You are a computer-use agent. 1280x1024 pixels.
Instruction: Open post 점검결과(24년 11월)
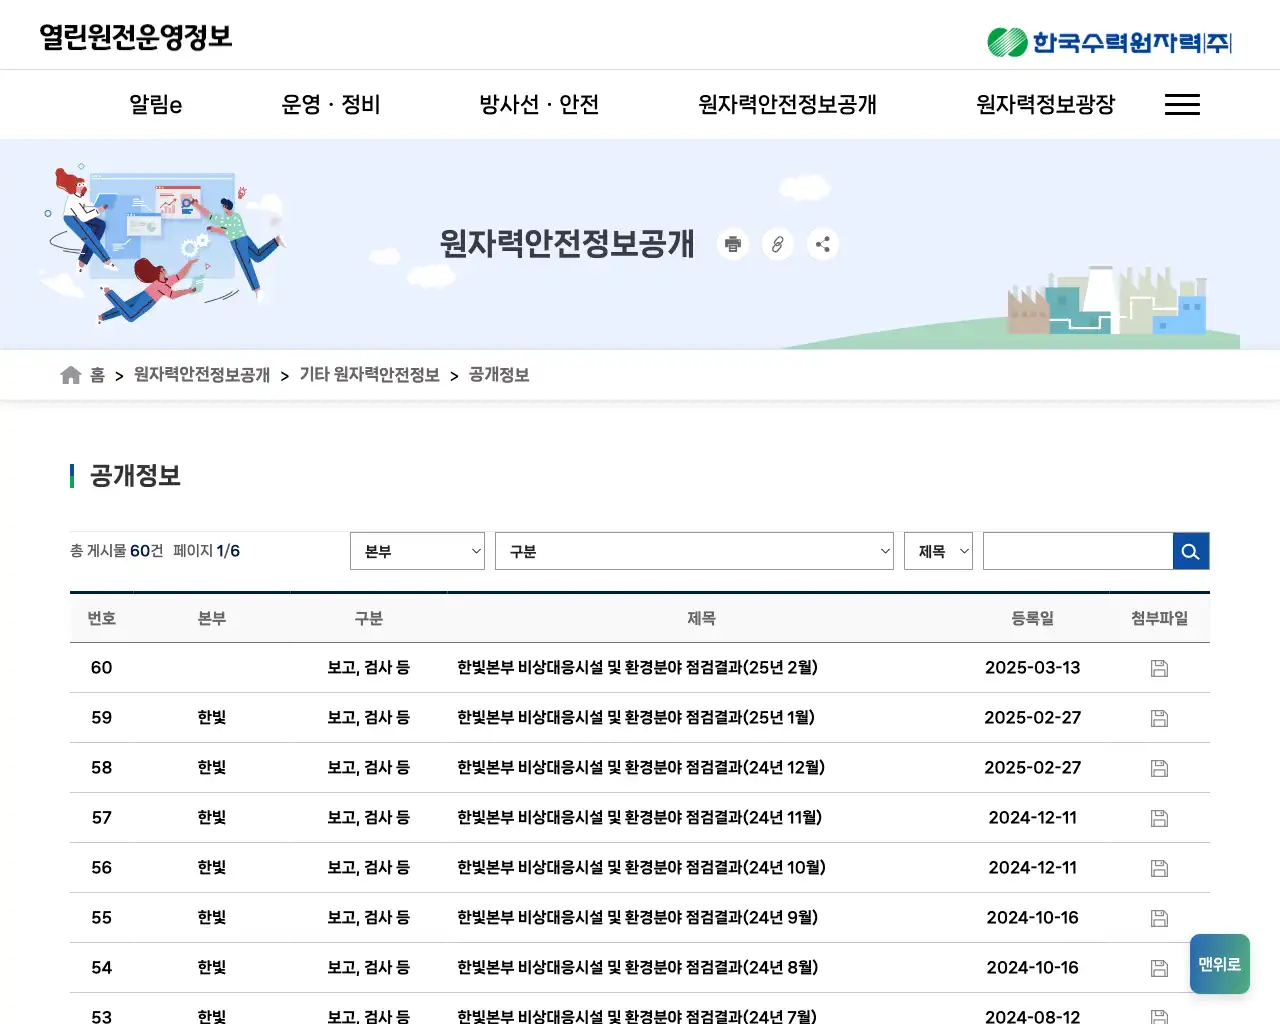(x=639, y=818)
